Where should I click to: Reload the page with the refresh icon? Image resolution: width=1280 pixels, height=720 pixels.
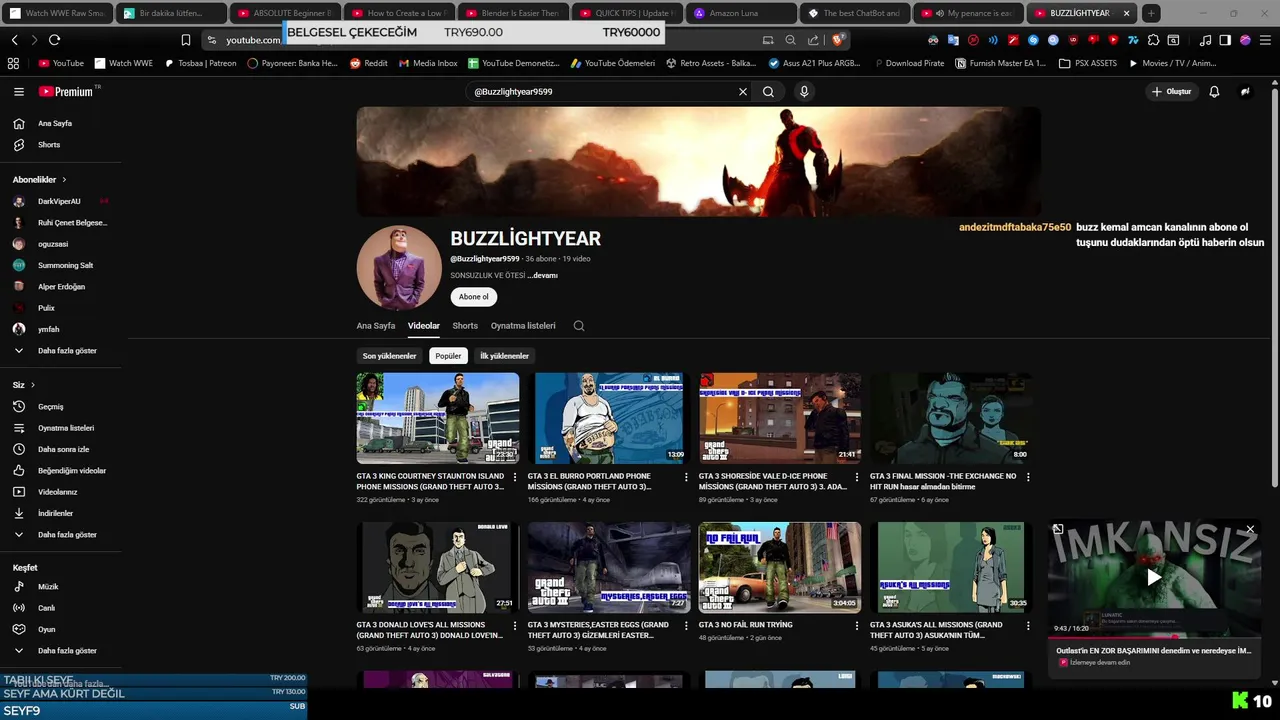54,40
